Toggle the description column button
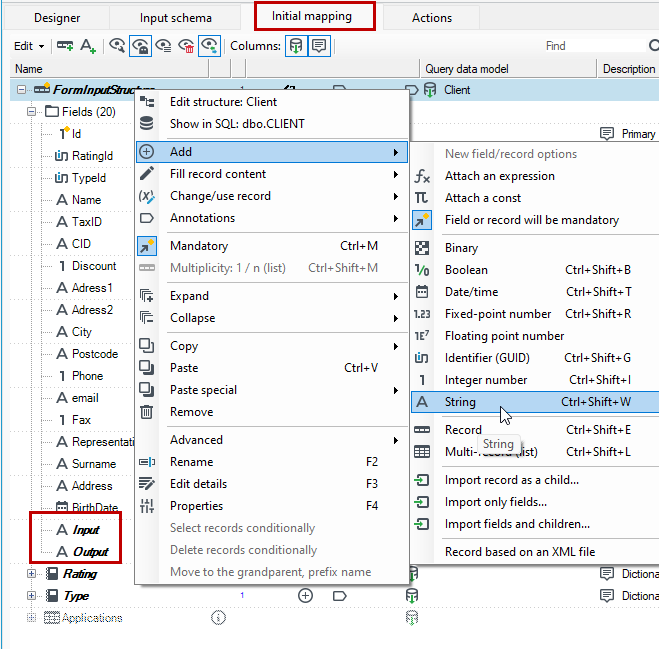 (319, 46)
